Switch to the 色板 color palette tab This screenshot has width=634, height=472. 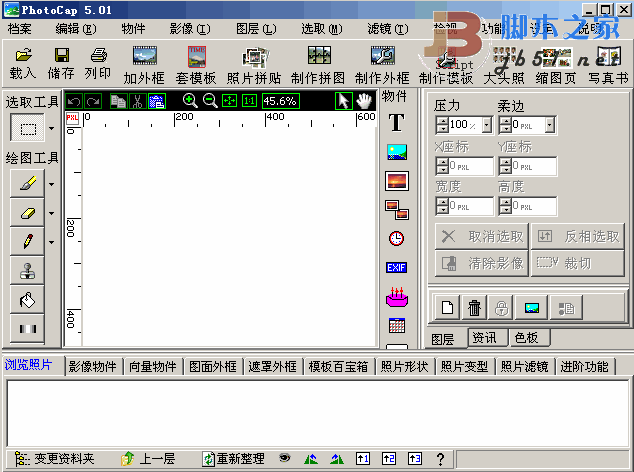tap(529, 338)
